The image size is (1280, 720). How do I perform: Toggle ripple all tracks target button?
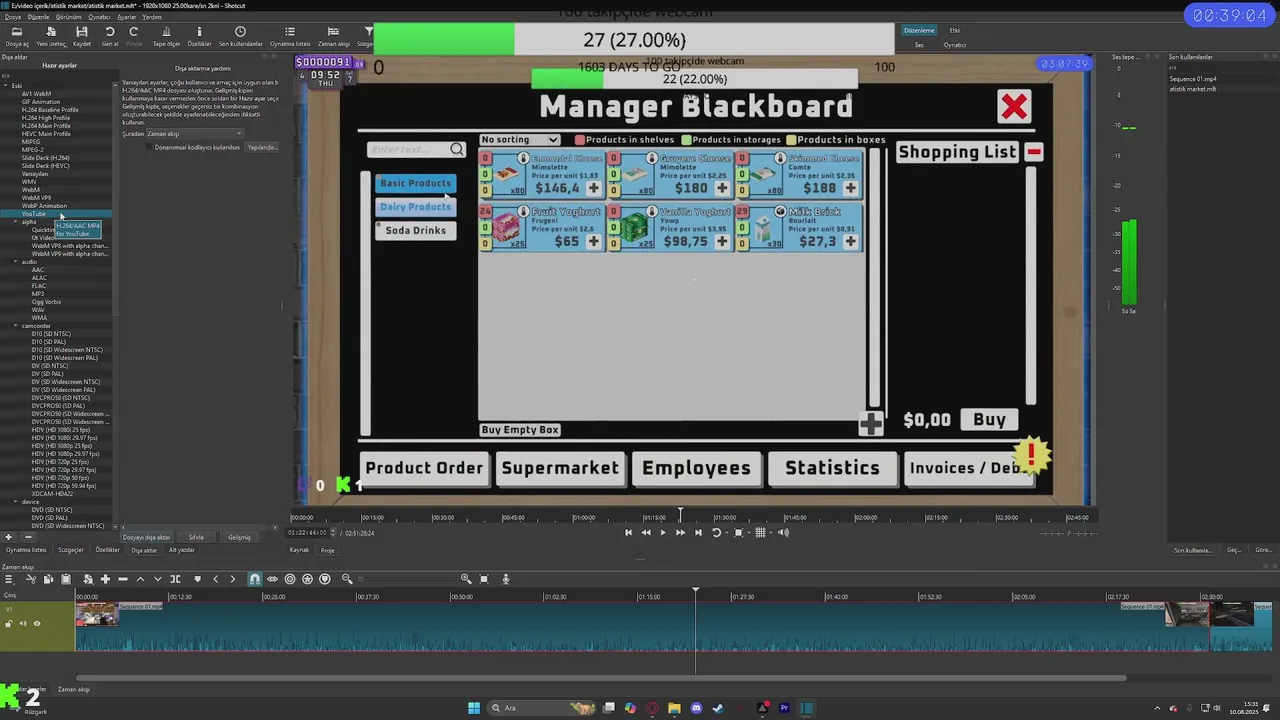point(290,579)
